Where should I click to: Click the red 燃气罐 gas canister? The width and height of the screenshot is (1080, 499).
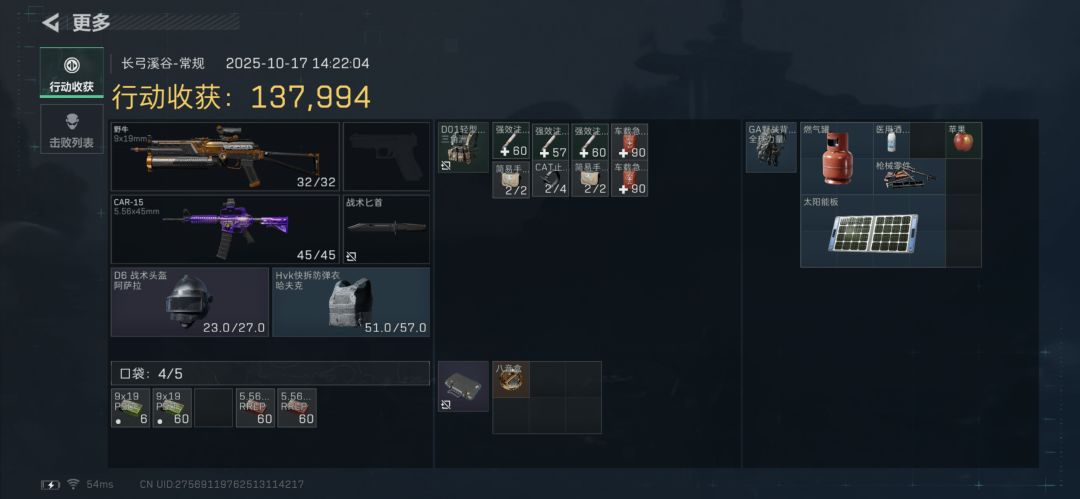click(x=837, y=159)
